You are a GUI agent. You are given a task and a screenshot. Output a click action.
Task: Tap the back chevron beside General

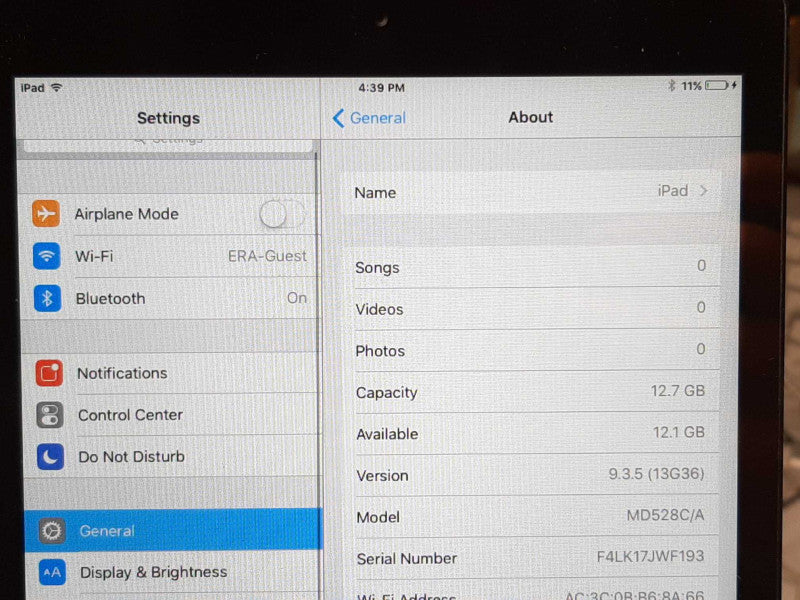click(338, 118)
